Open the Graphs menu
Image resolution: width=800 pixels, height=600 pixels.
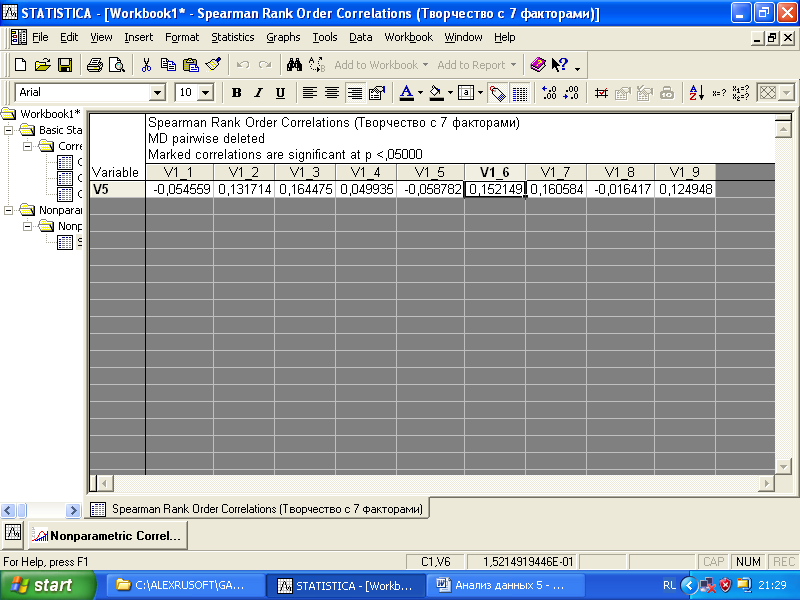[283, 37]
